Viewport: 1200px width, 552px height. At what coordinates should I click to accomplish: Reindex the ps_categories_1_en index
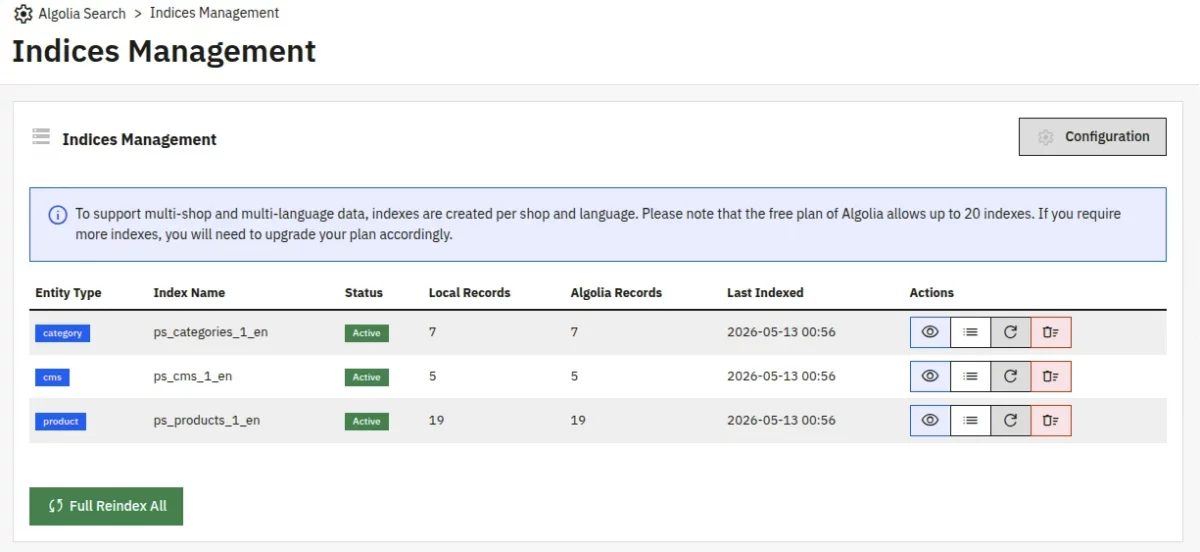(x=1010, y=332)
